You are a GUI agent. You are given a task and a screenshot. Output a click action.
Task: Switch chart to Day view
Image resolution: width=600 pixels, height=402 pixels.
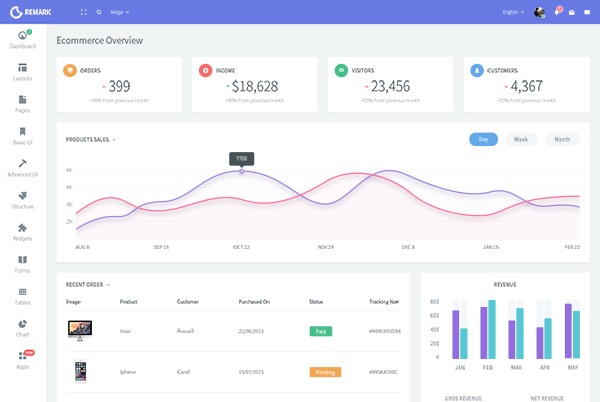[483, 139]
